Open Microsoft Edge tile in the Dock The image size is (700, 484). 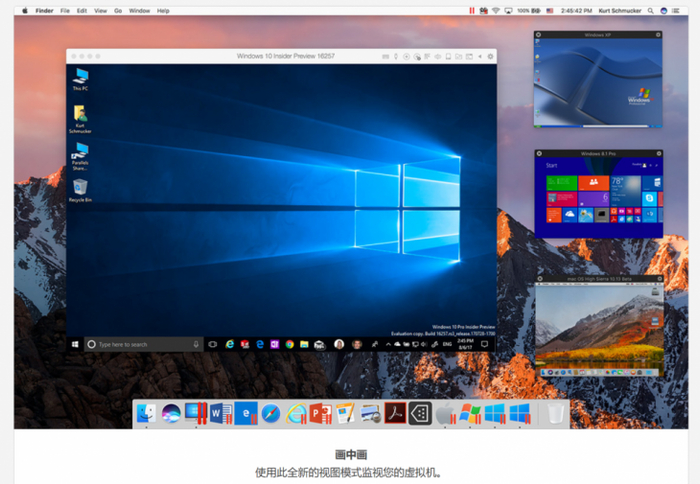click(246, 413)
